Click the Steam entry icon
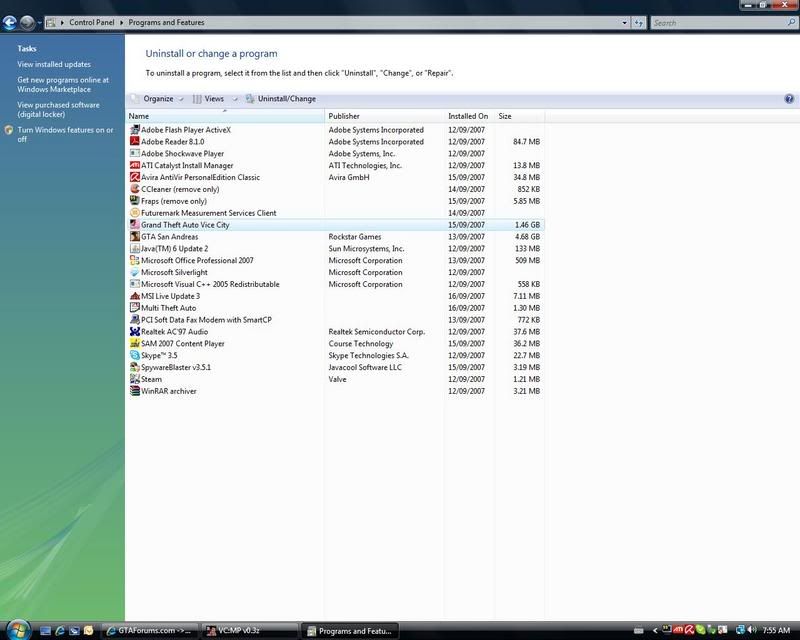800x640 pixels. pos(134,379)
